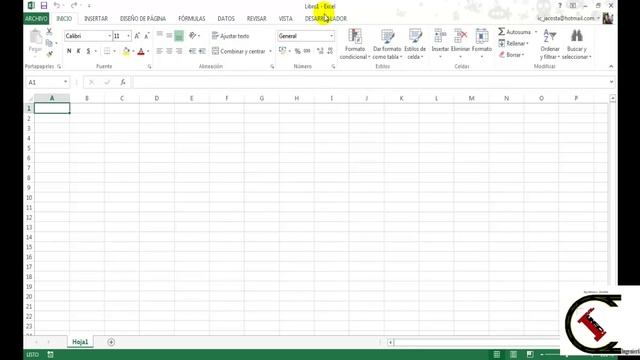The height and width of the screenshot is (360, 640).
Task: Open the Rellenar fill dropdown
Action: (x=513, y=43)
